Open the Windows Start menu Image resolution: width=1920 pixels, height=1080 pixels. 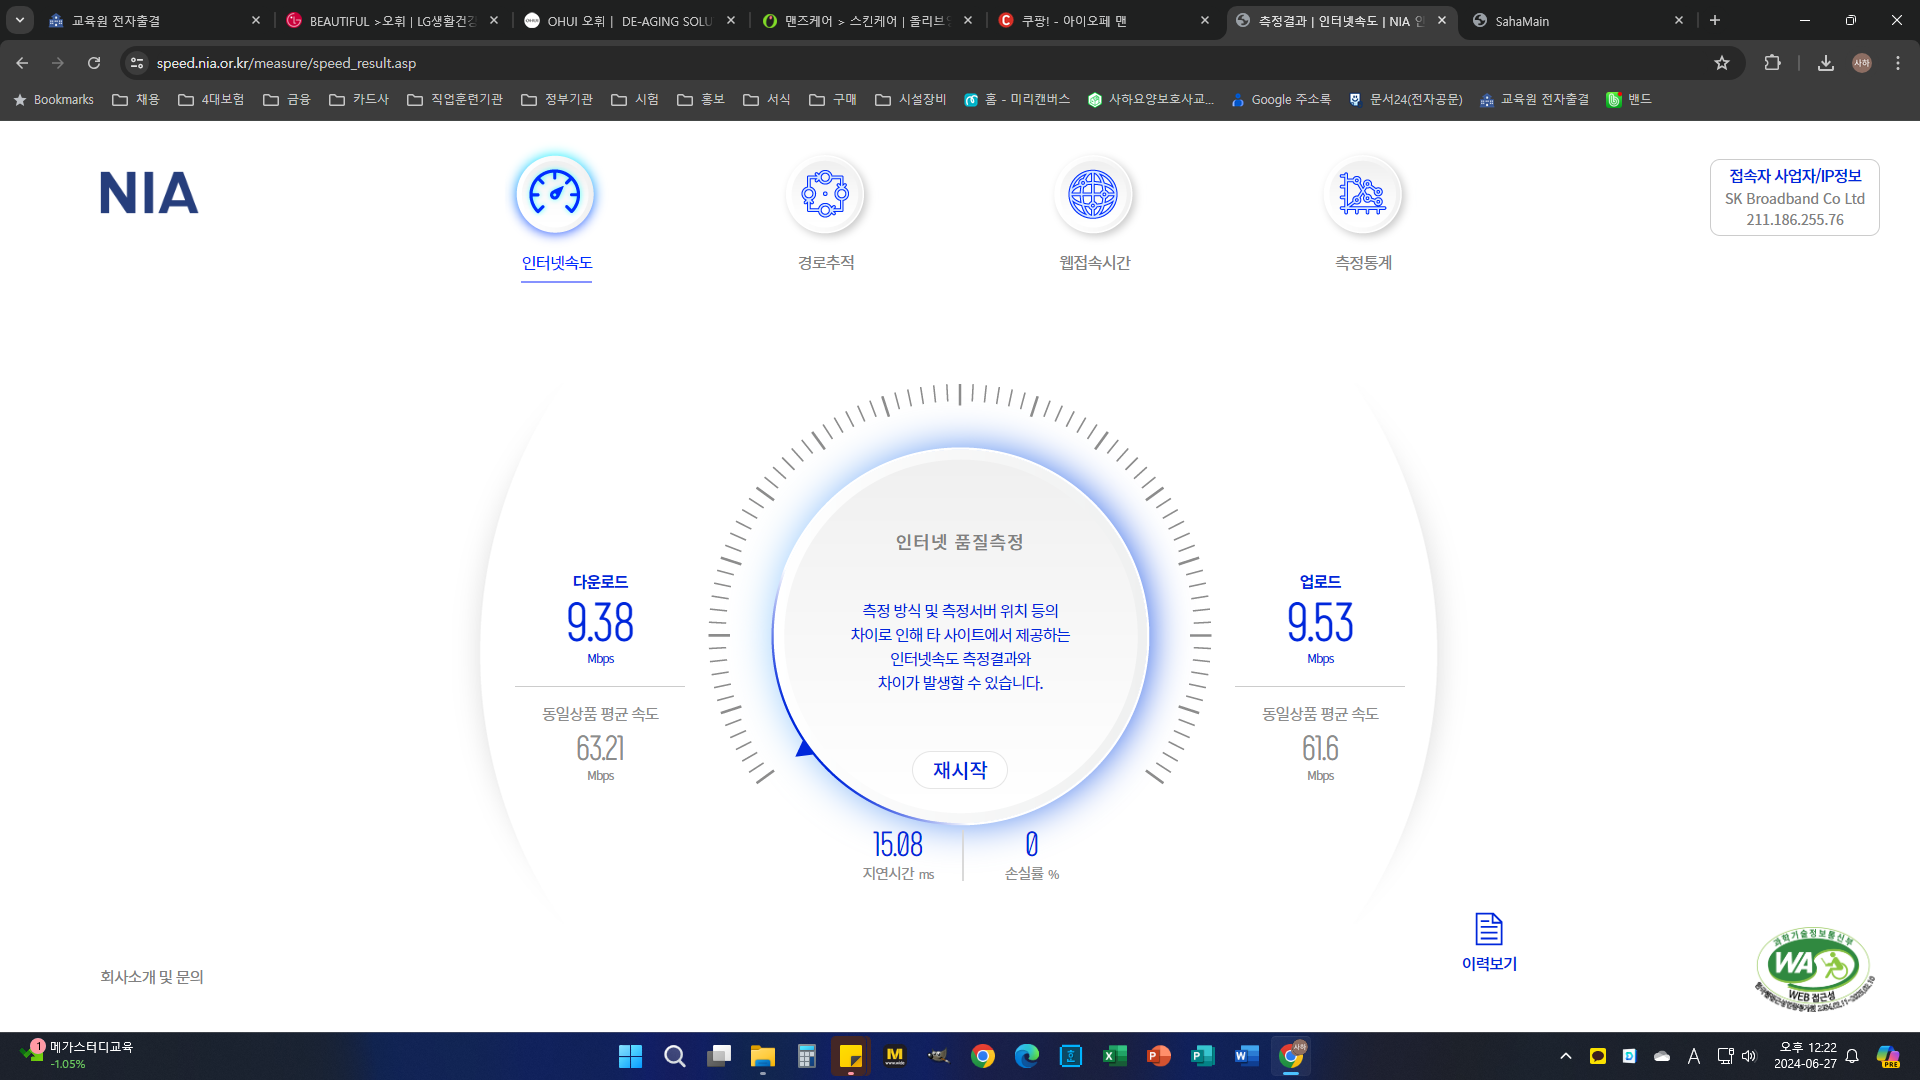(x=630, y=1056)
